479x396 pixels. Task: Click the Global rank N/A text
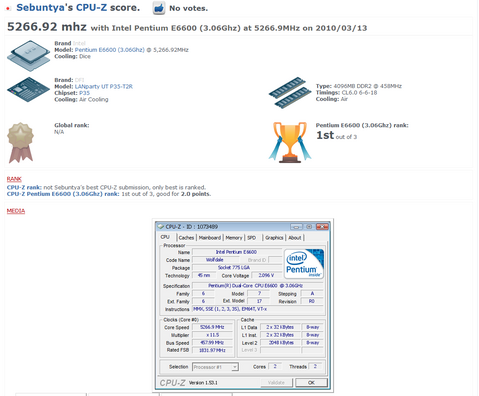(x=59, y=132)
